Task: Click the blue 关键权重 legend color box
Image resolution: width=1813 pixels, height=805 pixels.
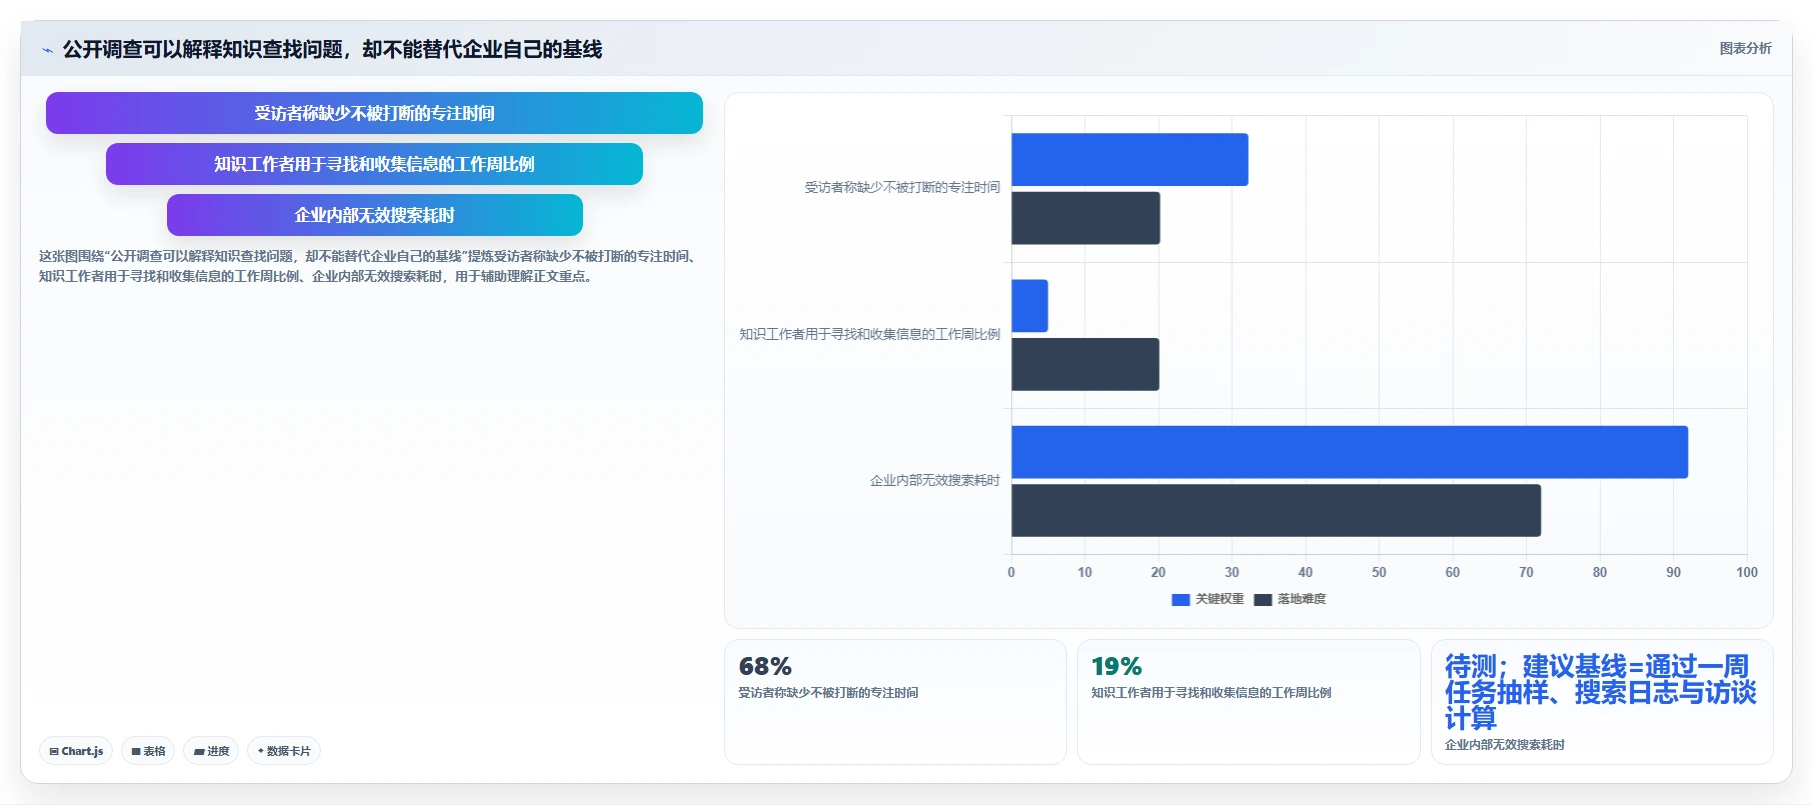Action: tap(1181, 600)
